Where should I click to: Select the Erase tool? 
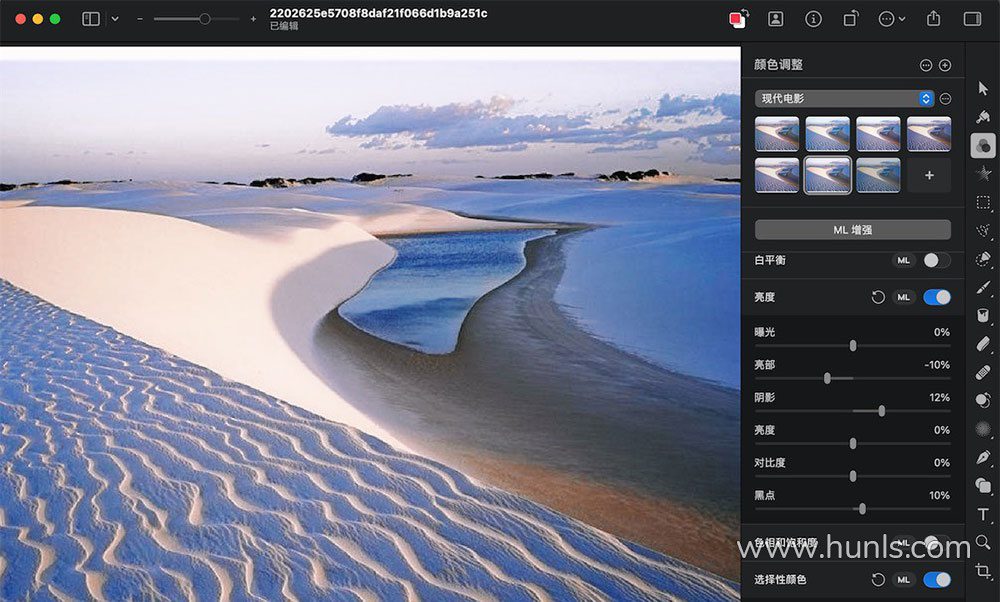pos(983,344)
